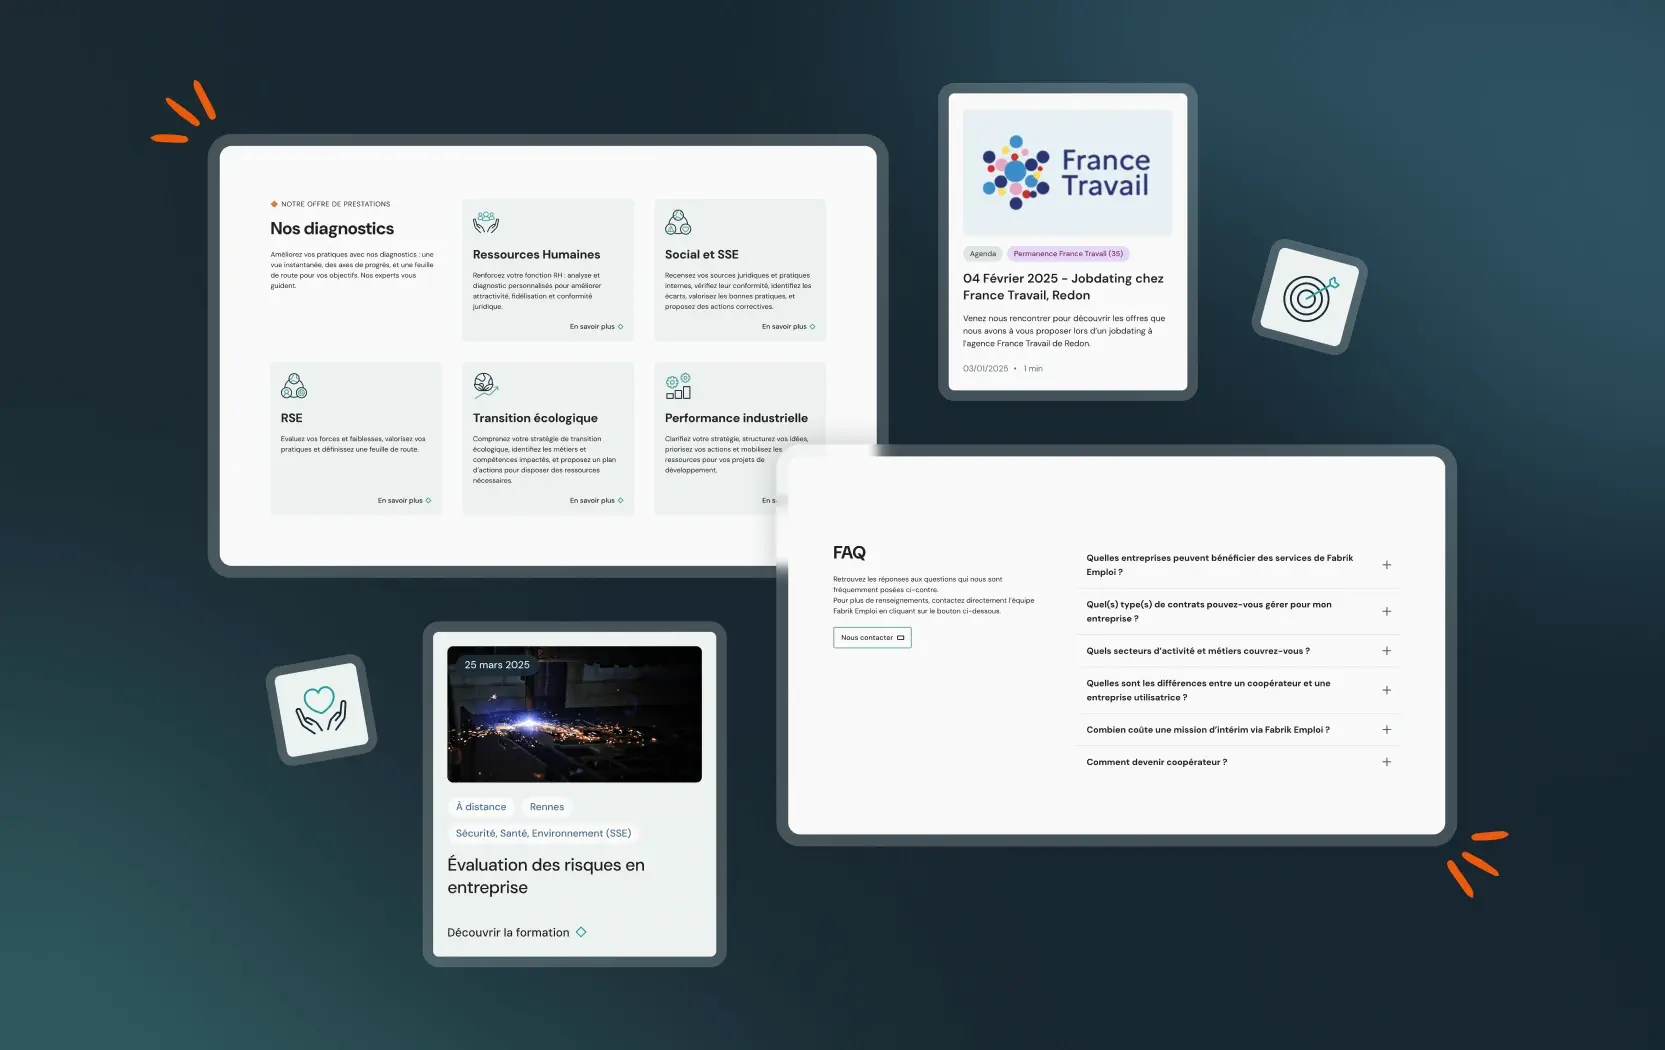Screen dimensions: 1665x1050
Task: Click the RSE card title
Action: pyautogui.click(x=292, y=418)
